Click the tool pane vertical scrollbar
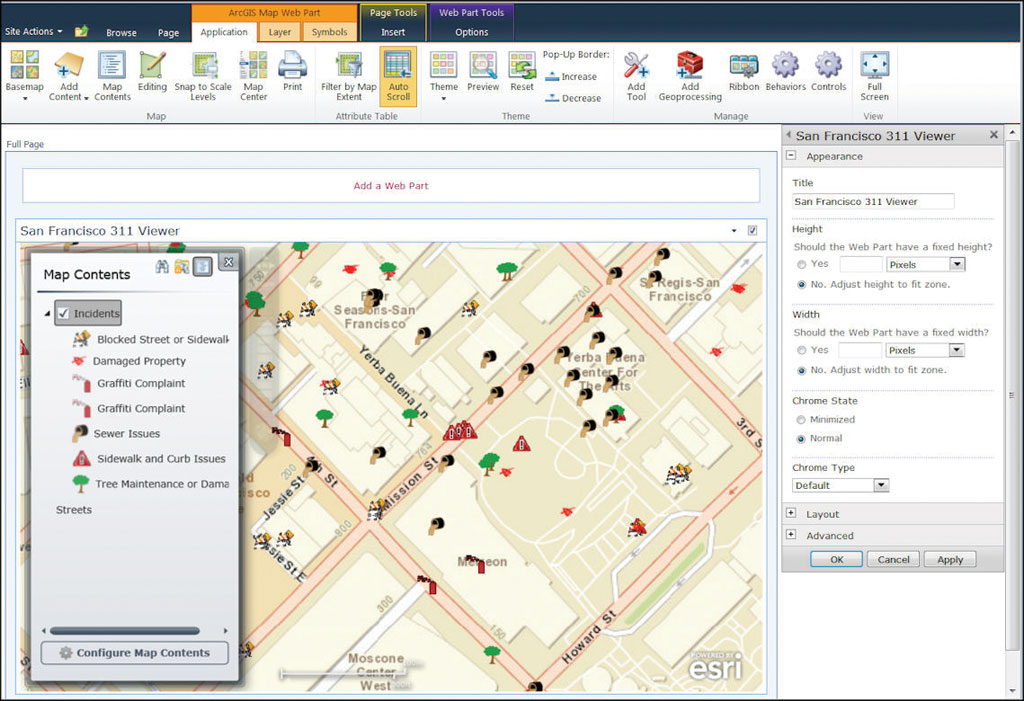This screenshot has height=701, width=1024. pos(1012,395)
